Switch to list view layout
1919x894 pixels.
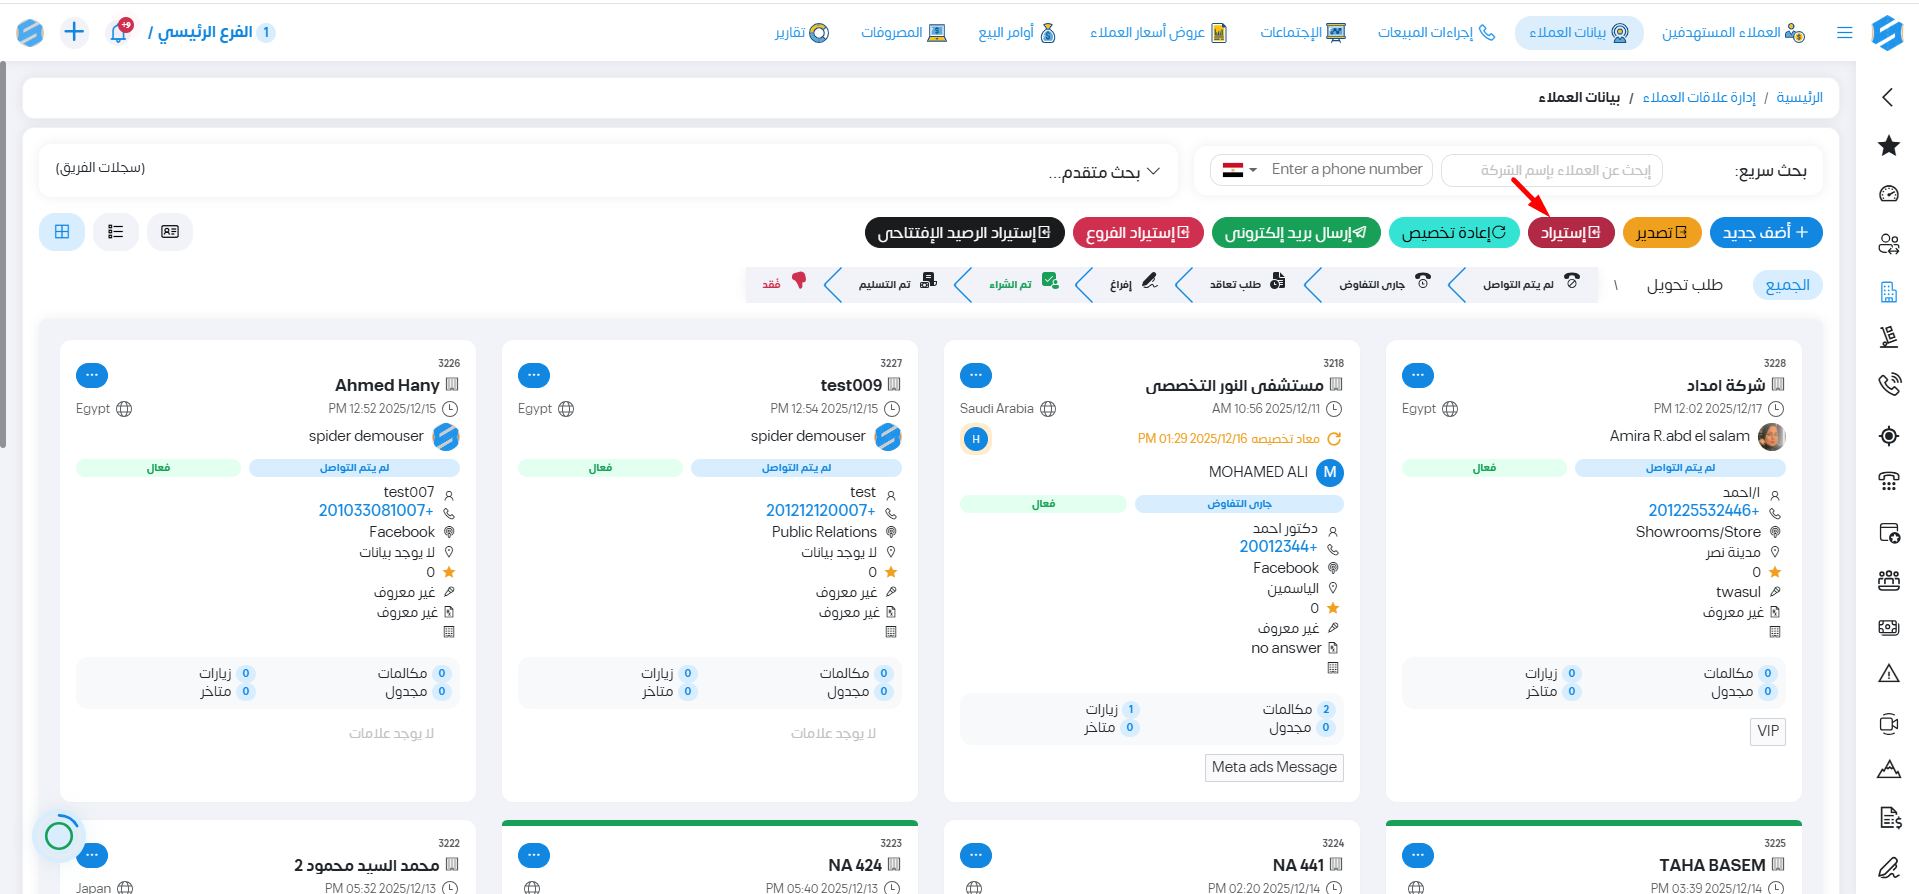(x=116, y=232)
